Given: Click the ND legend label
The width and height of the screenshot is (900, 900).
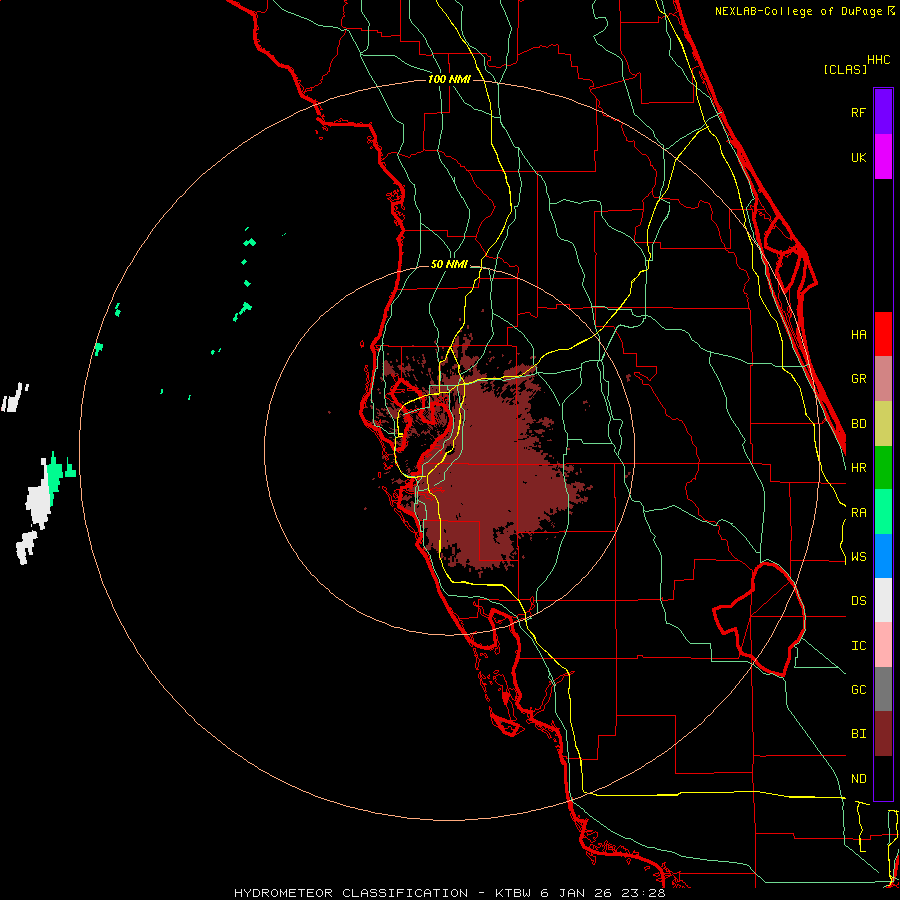Looking at the screenshot, I should click(858, 778).
